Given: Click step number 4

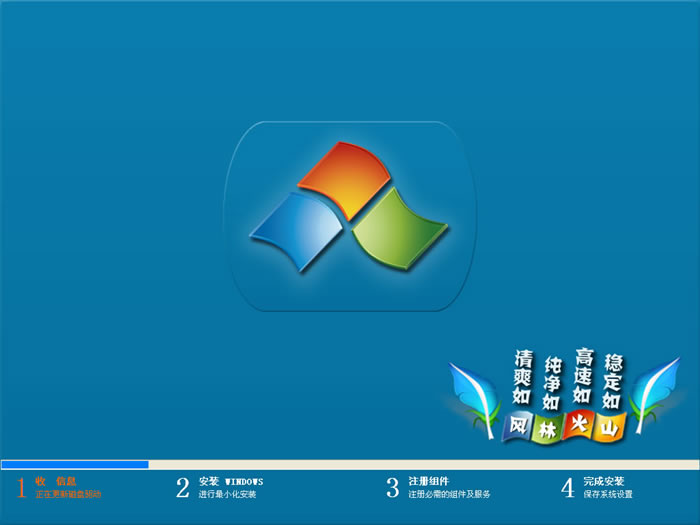Looking at the screenshot, I should point(567,488).
